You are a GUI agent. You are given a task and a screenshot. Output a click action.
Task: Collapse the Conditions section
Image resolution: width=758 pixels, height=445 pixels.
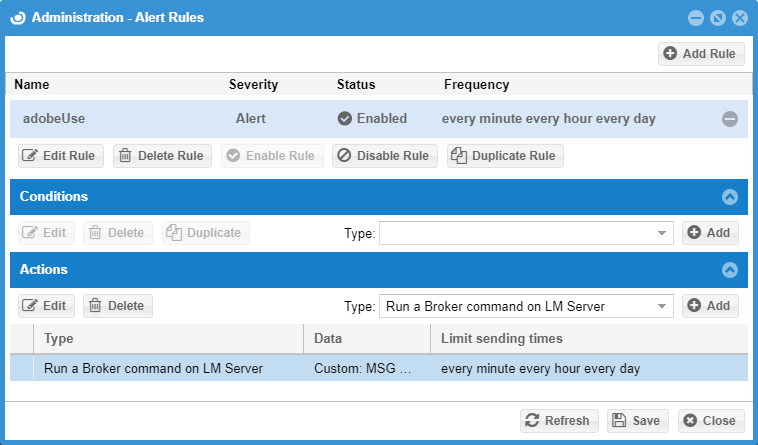click(730, 197)
